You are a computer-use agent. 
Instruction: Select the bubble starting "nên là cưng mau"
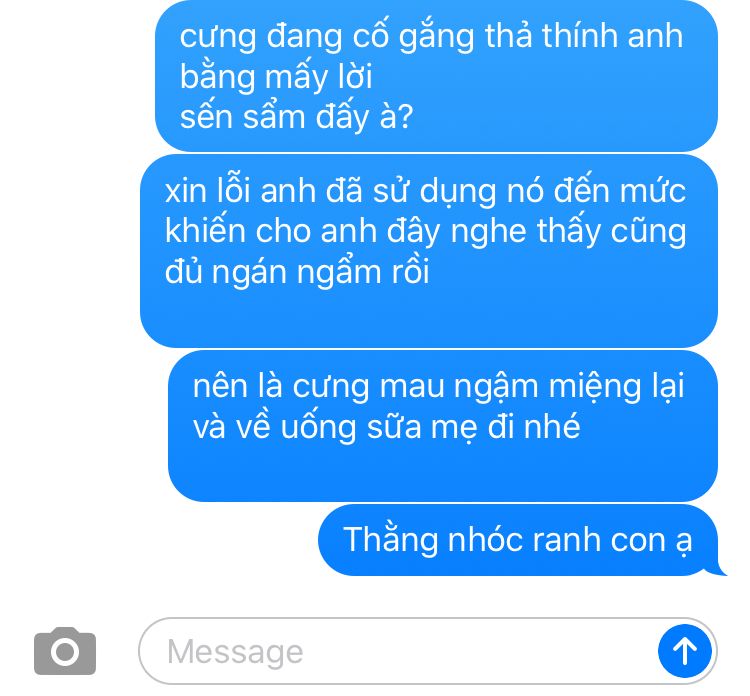pyautogui.click(x=443, y=426)
